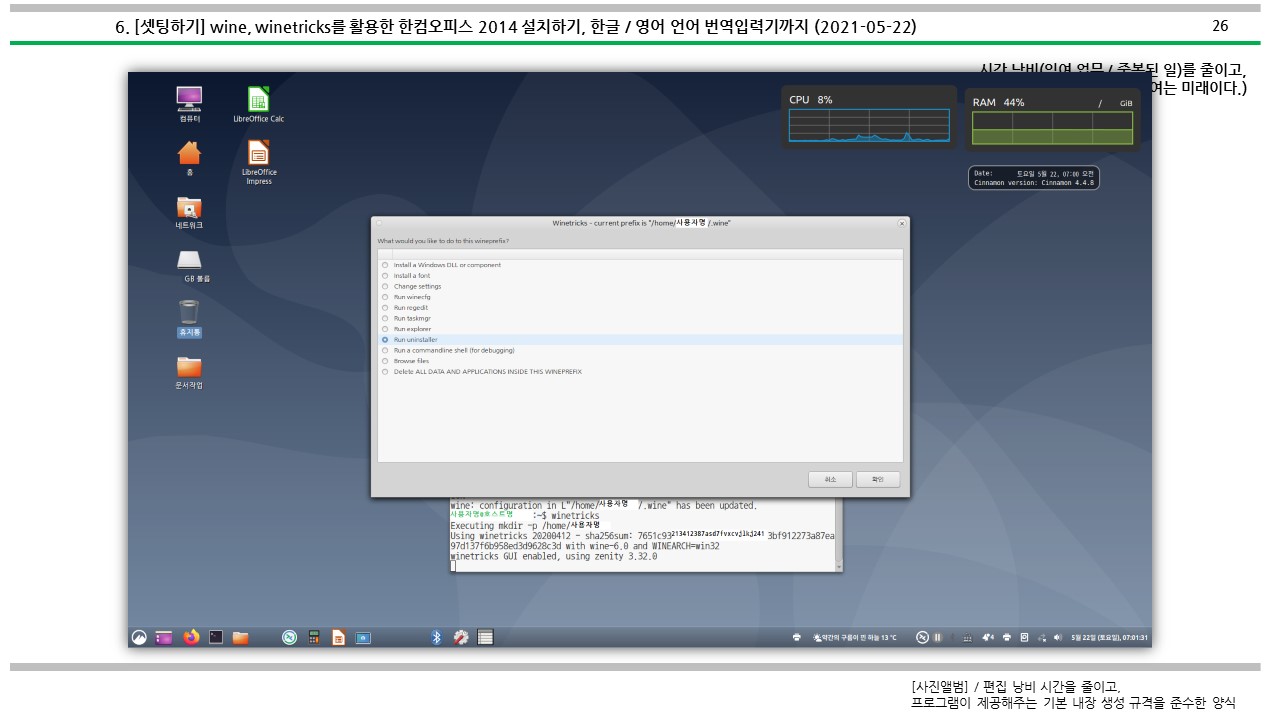
Task: Launch Firefox from the taskbar
Action: 191,637
